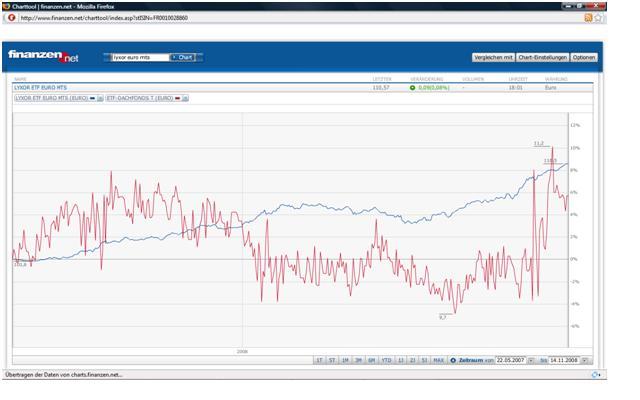This screenshot has height=400, width=640.
Task: Click the ETF-DACHFONDS T (EURO) legend label
Action: tap(140, 98)
